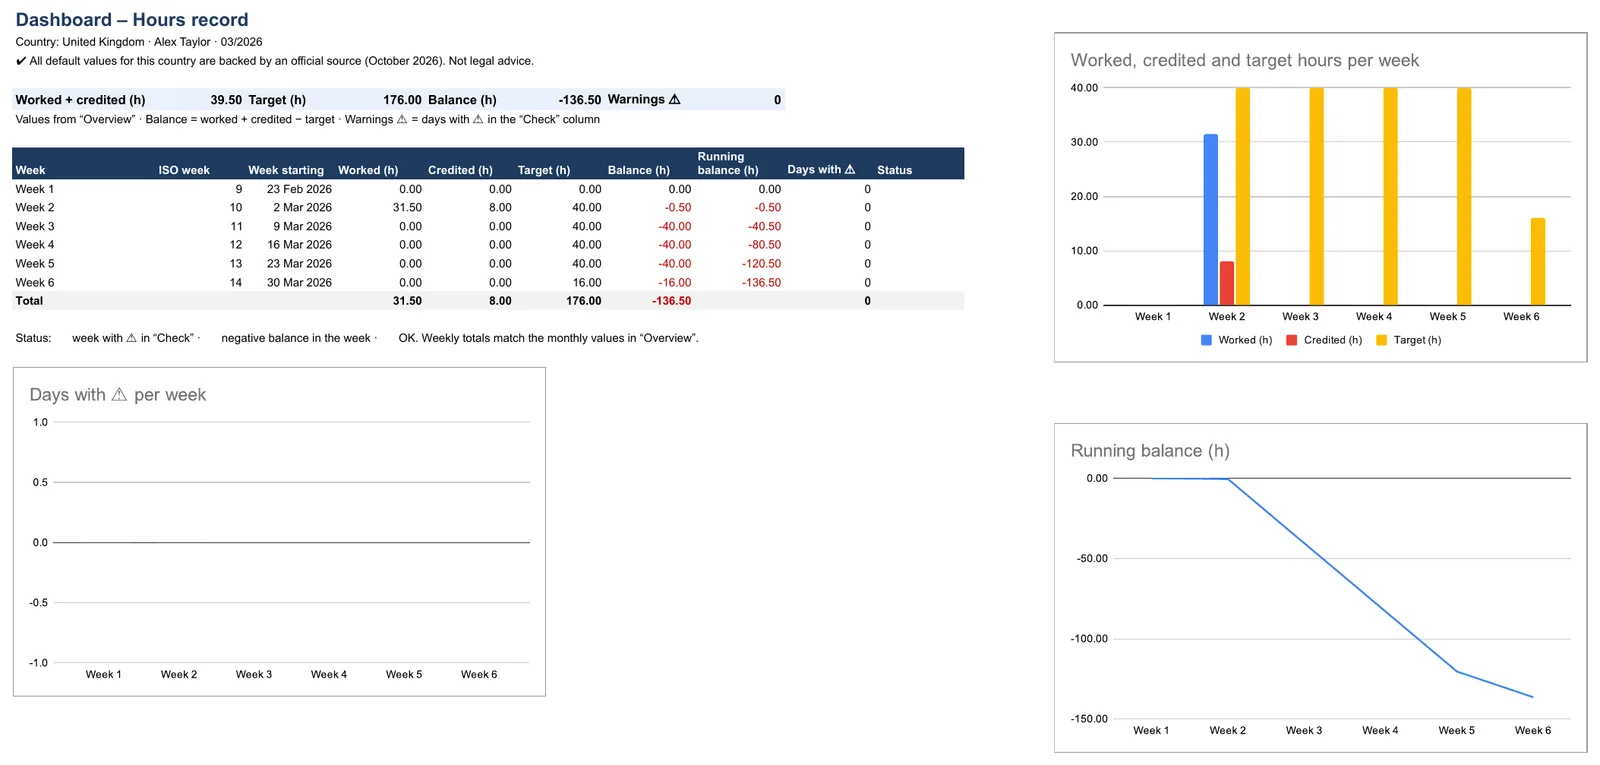Select the red Credited bar for Week 2
The width and height of the screenshot is (1600, 765).
1227,283
